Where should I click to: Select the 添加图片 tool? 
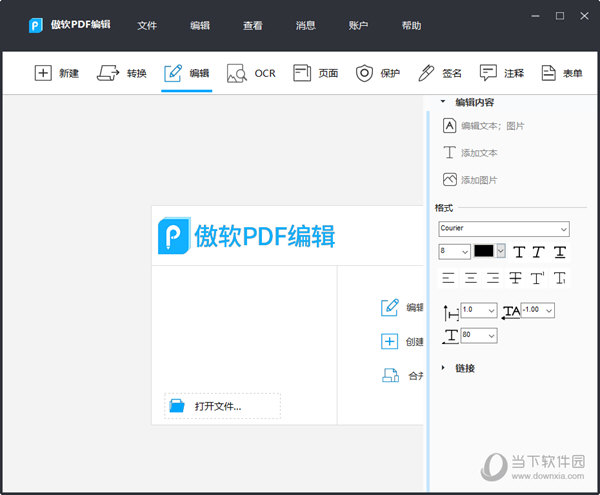pyautogui.click(x=470, y=180)
